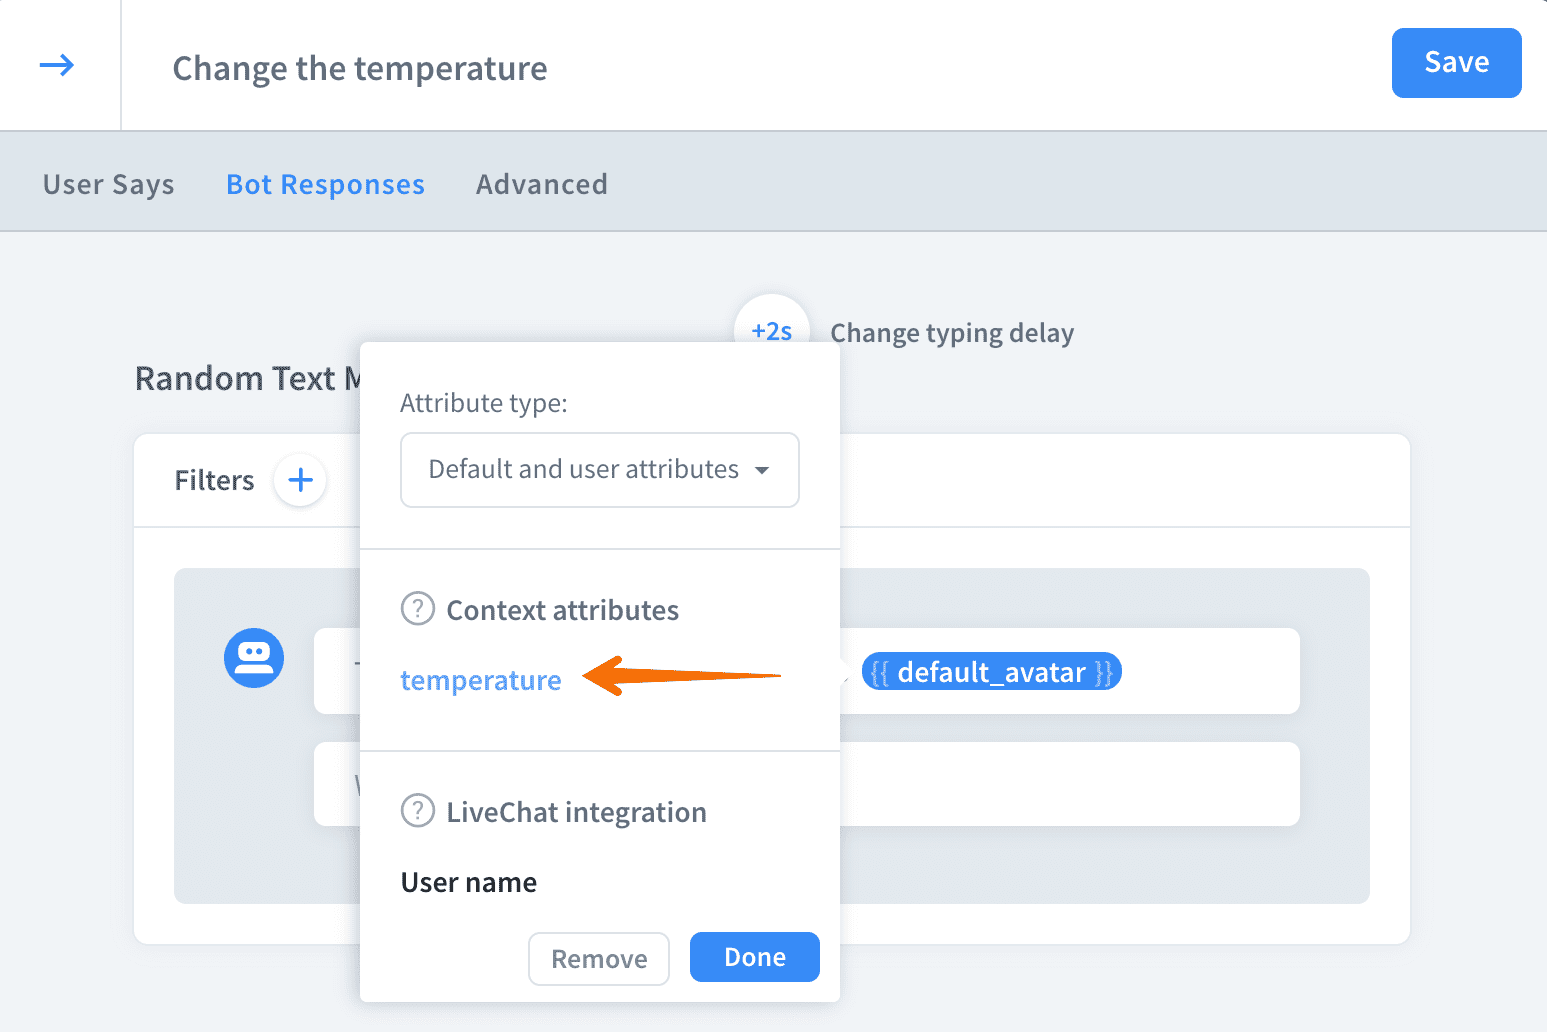
Task: Click the dropdown caret in Attribute type
Action: click(x=762, y=470)
